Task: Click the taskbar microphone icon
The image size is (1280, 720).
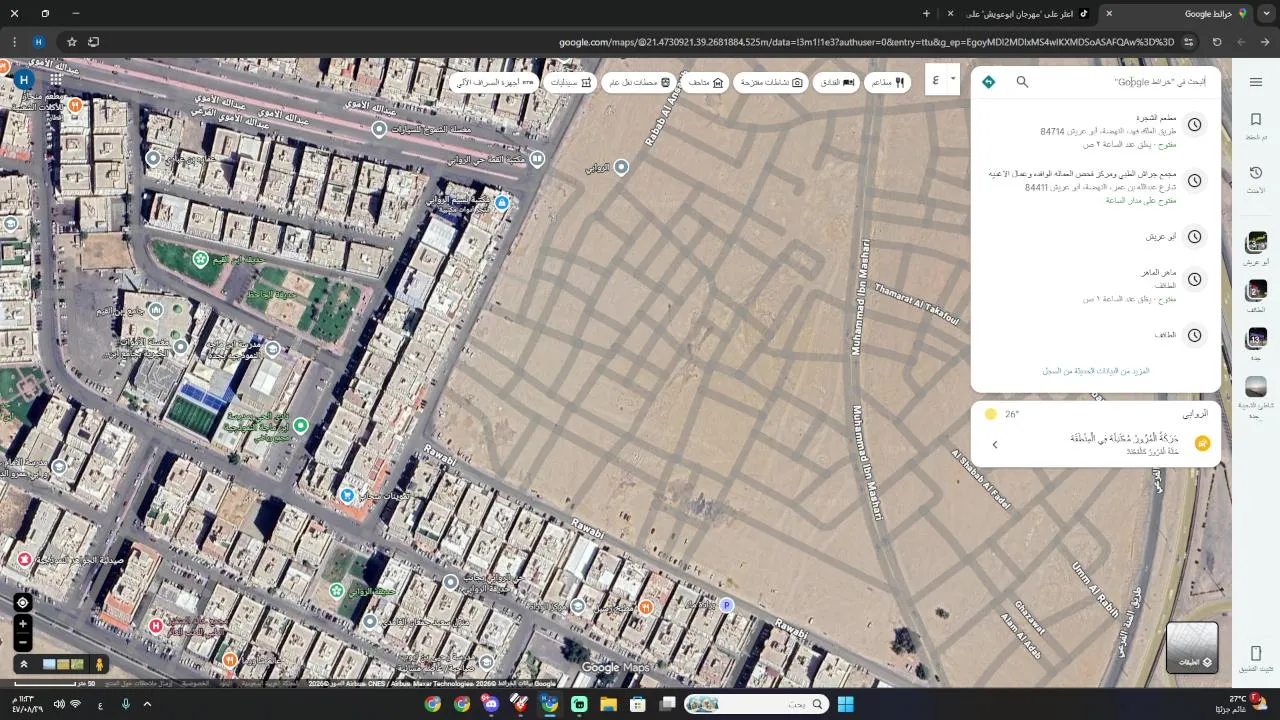Action: point(126,704)
